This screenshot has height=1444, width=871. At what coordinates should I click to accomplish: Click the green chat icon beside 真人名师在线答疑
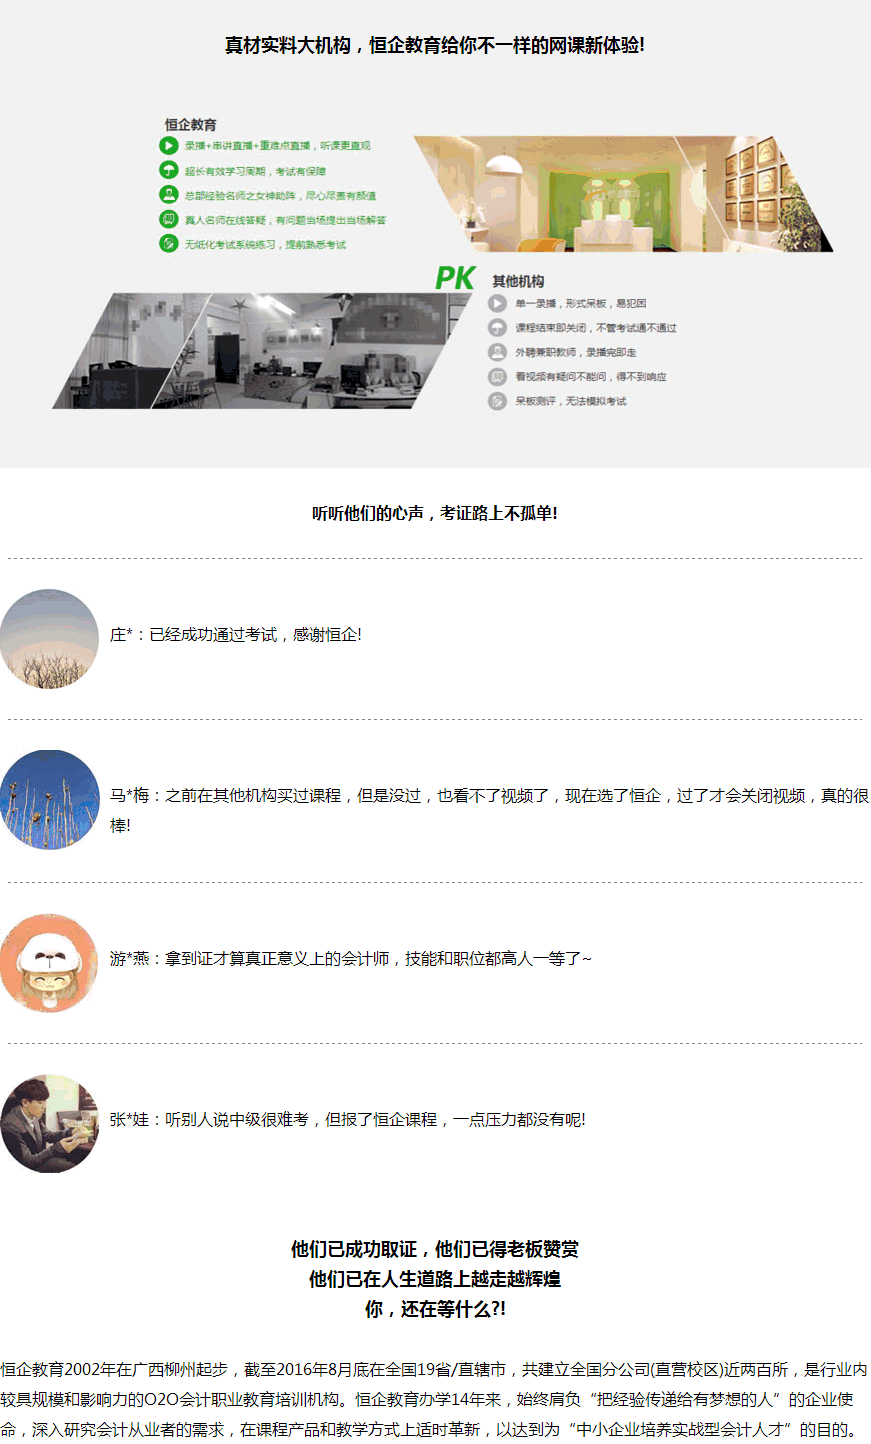point(169,219)
